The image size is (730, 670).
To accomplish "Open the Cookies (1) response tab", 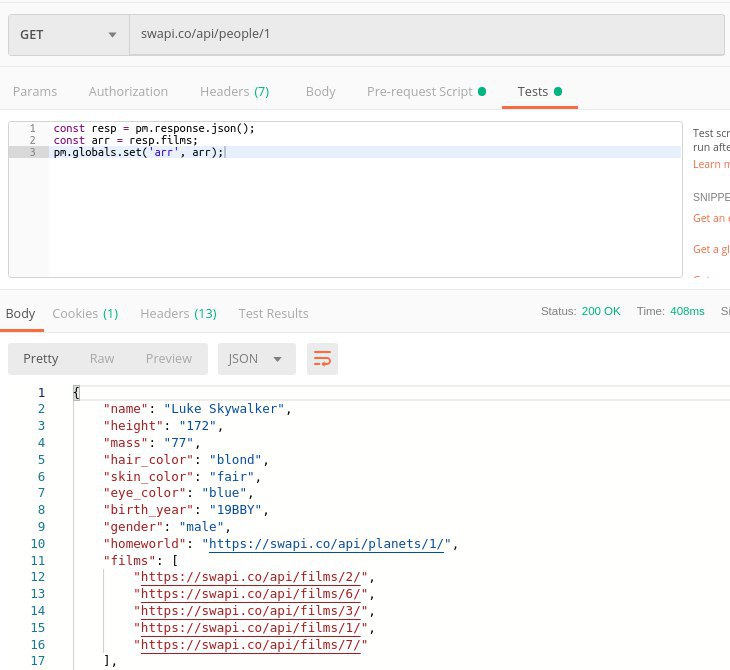I will click(x=85, y=314).
